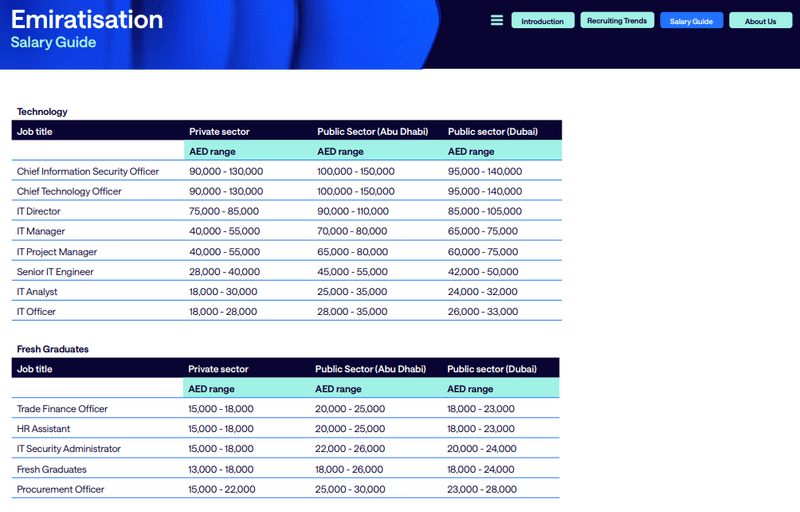Go to the Introduction tab
This screenshot has height=512, width=800.
coord(543,21)
